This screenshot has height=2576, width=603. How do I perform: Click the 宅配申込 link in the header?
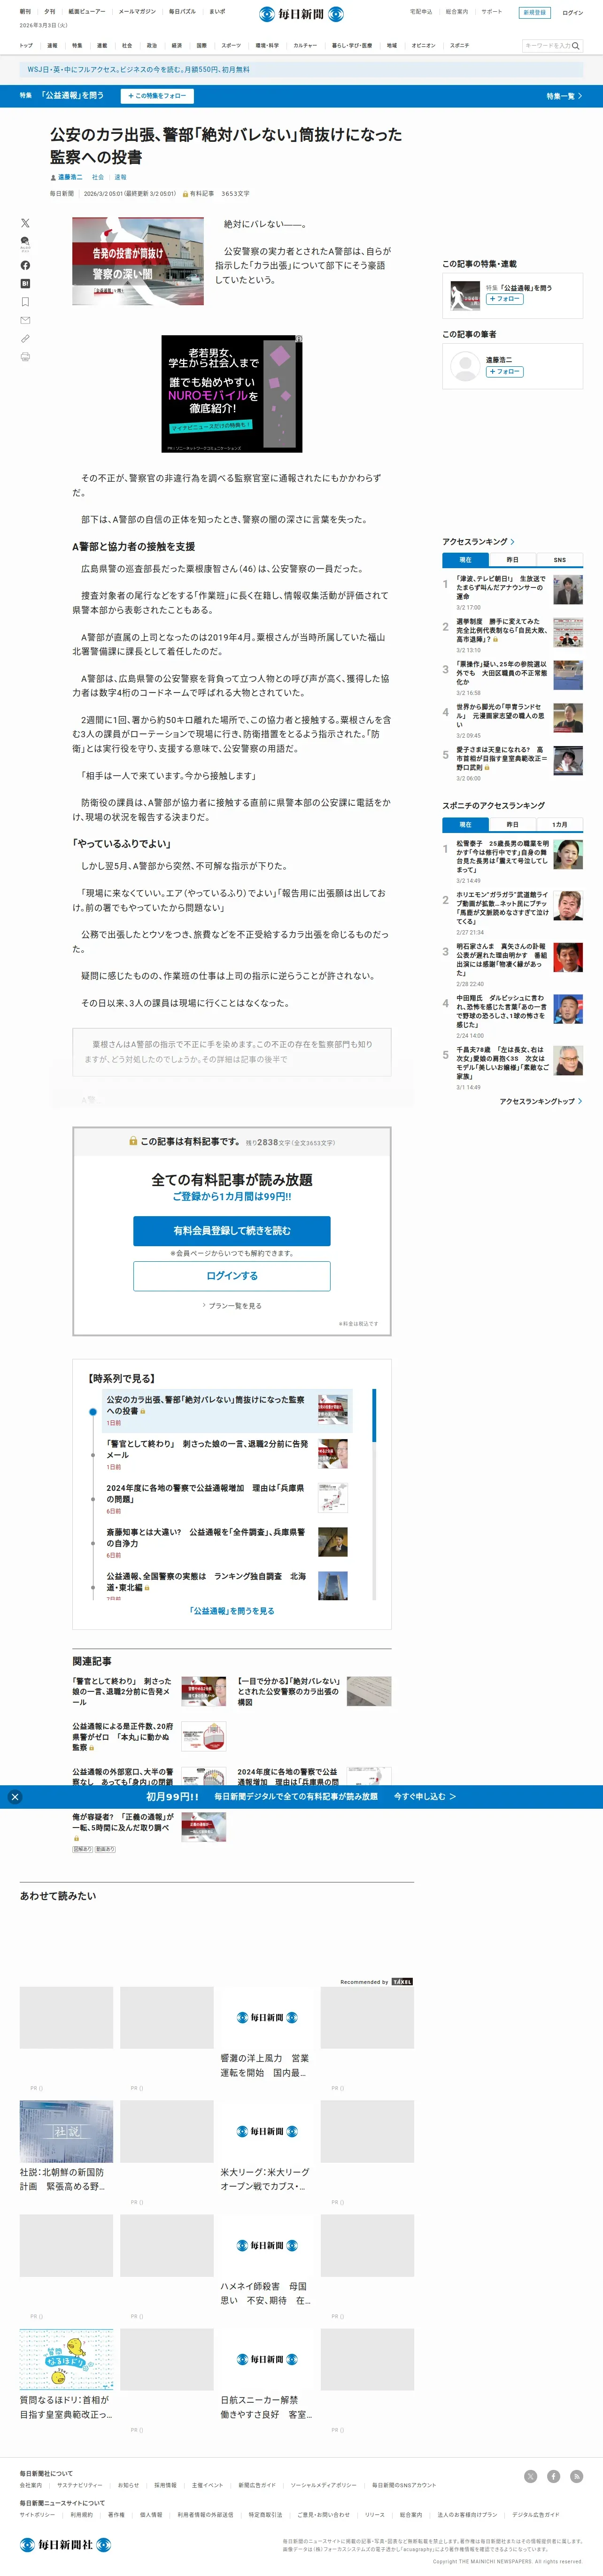pos(421,12)
